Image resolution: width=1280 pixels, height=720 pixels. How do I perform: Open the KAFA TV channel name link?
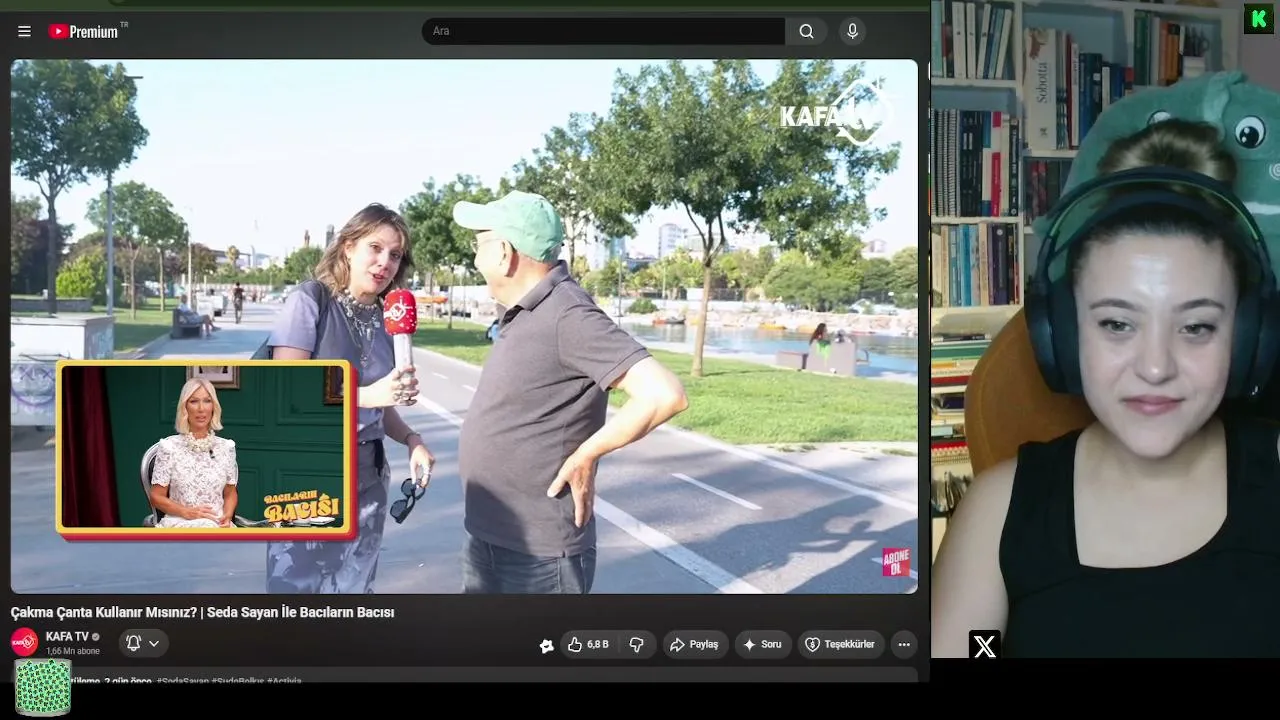point(68,637)
